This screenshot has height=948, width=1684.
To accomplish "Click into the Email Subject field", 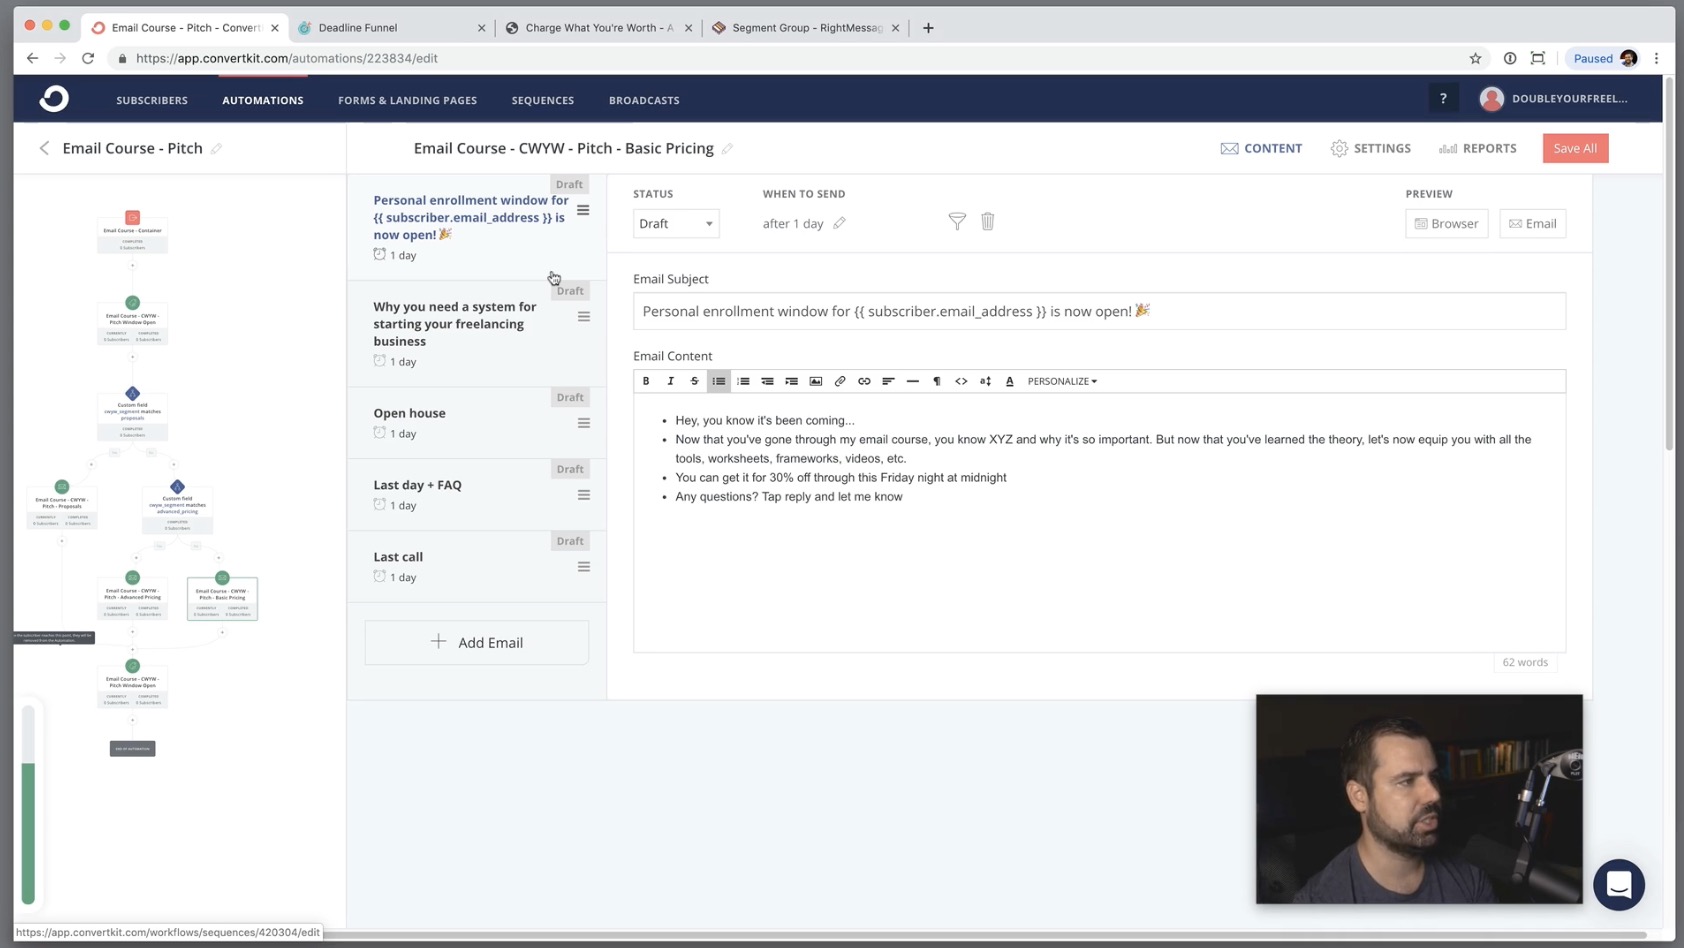I will [x=1099, y=311].
